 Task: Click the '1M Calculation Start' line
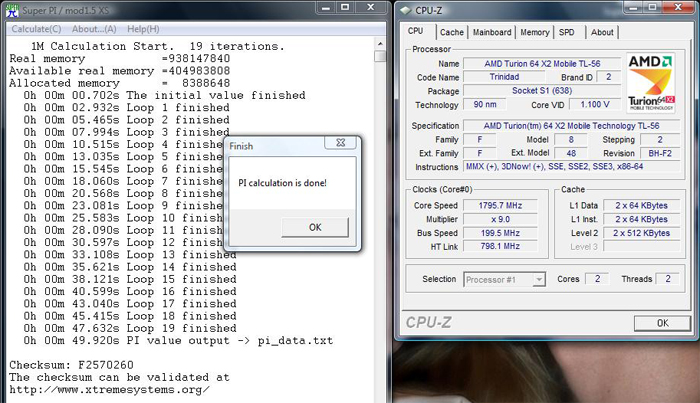[158, 46]
